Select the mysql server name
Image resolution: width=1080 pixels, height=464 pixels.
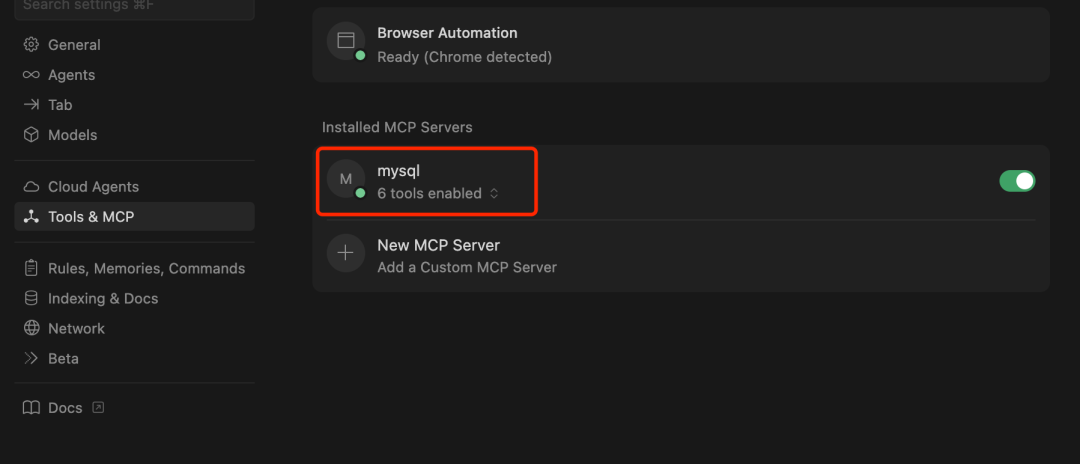(398, 171)
